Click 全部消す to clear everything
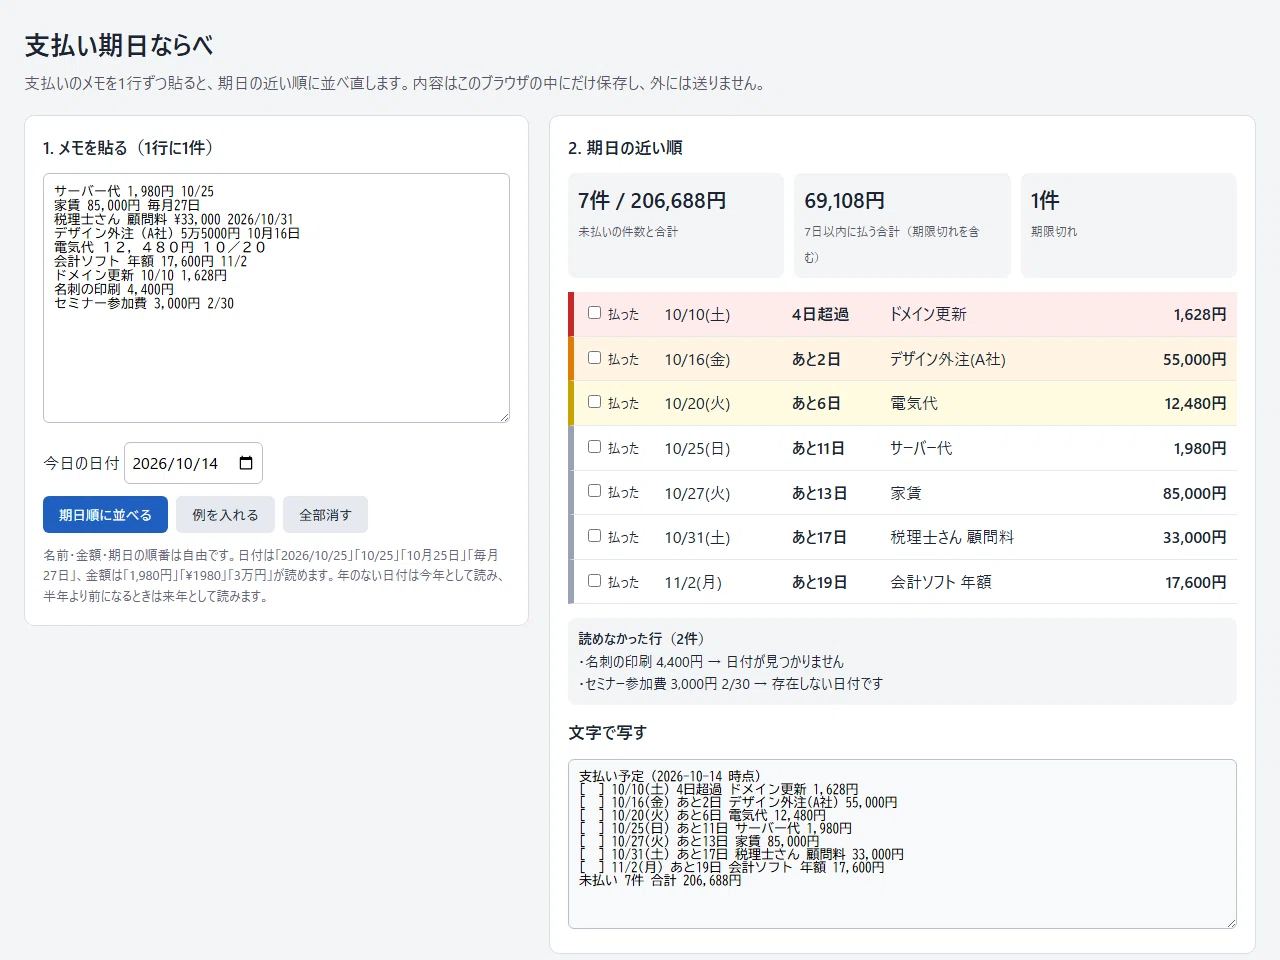1280x960 pixels. click(x=325, y=515)
